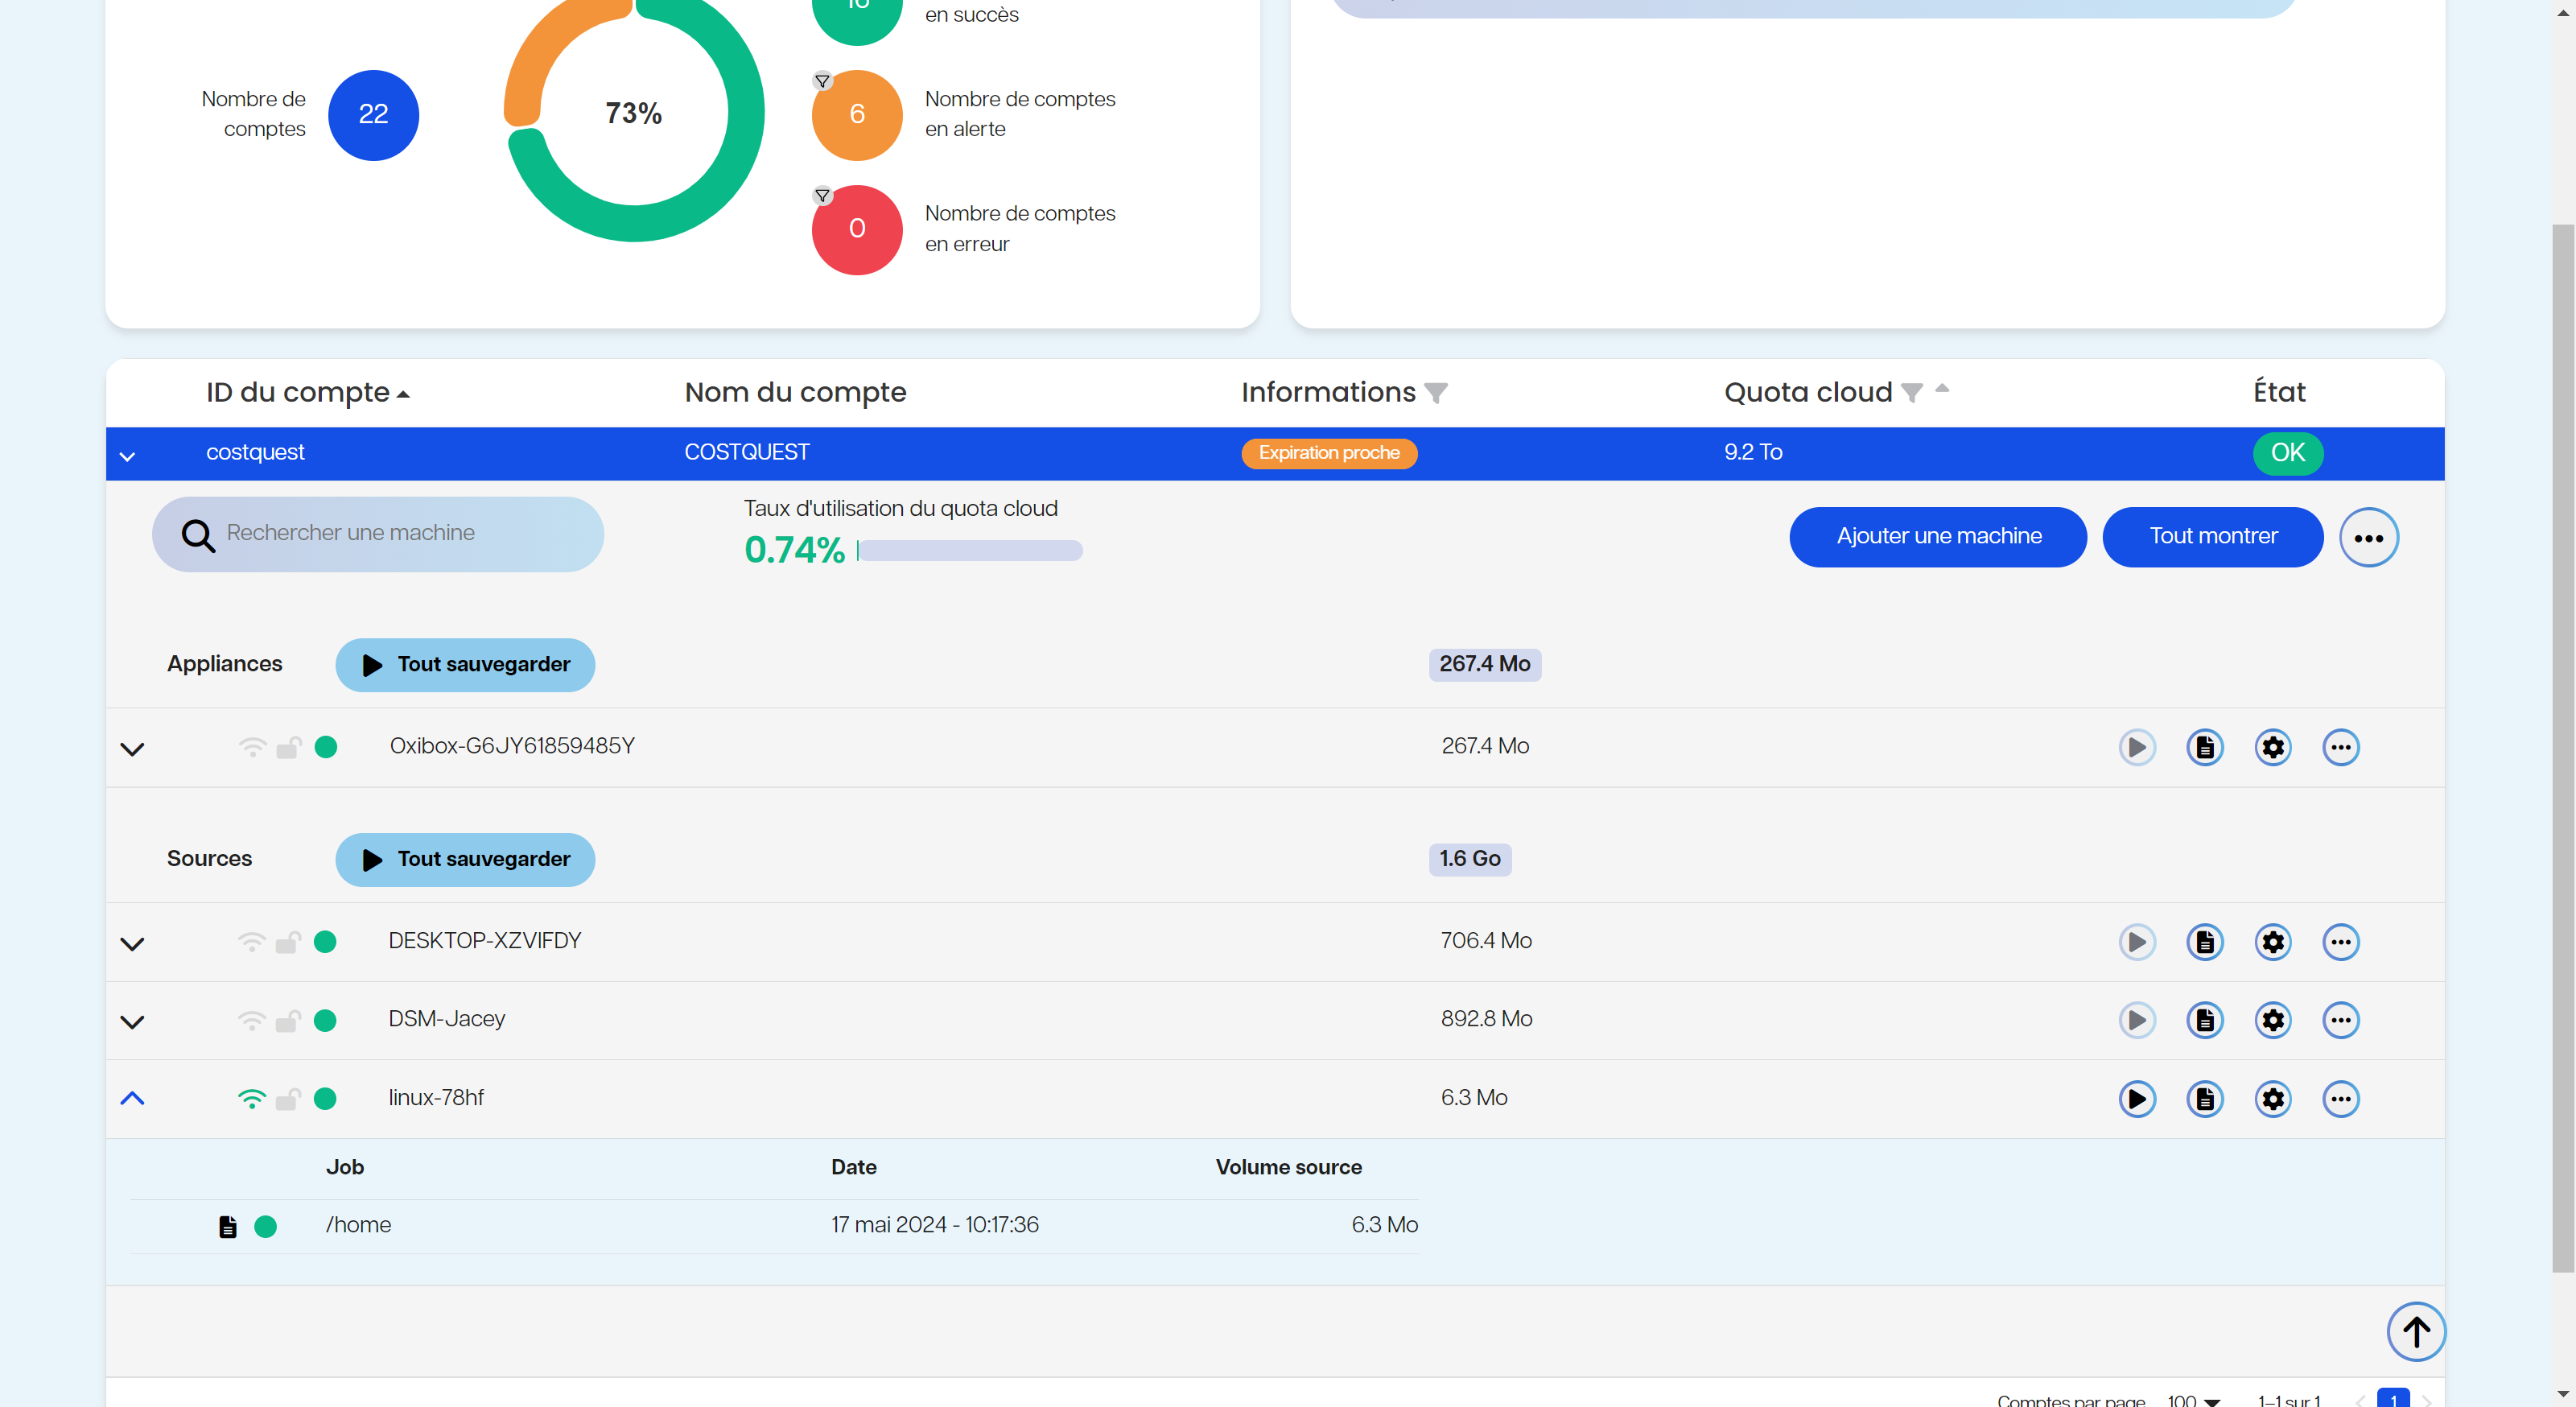Open more options for Oxibox-G6JY61859485Y
Image resolution: width=2576 pixels, height=1407 pixels.
click(x=2341, y=747)
